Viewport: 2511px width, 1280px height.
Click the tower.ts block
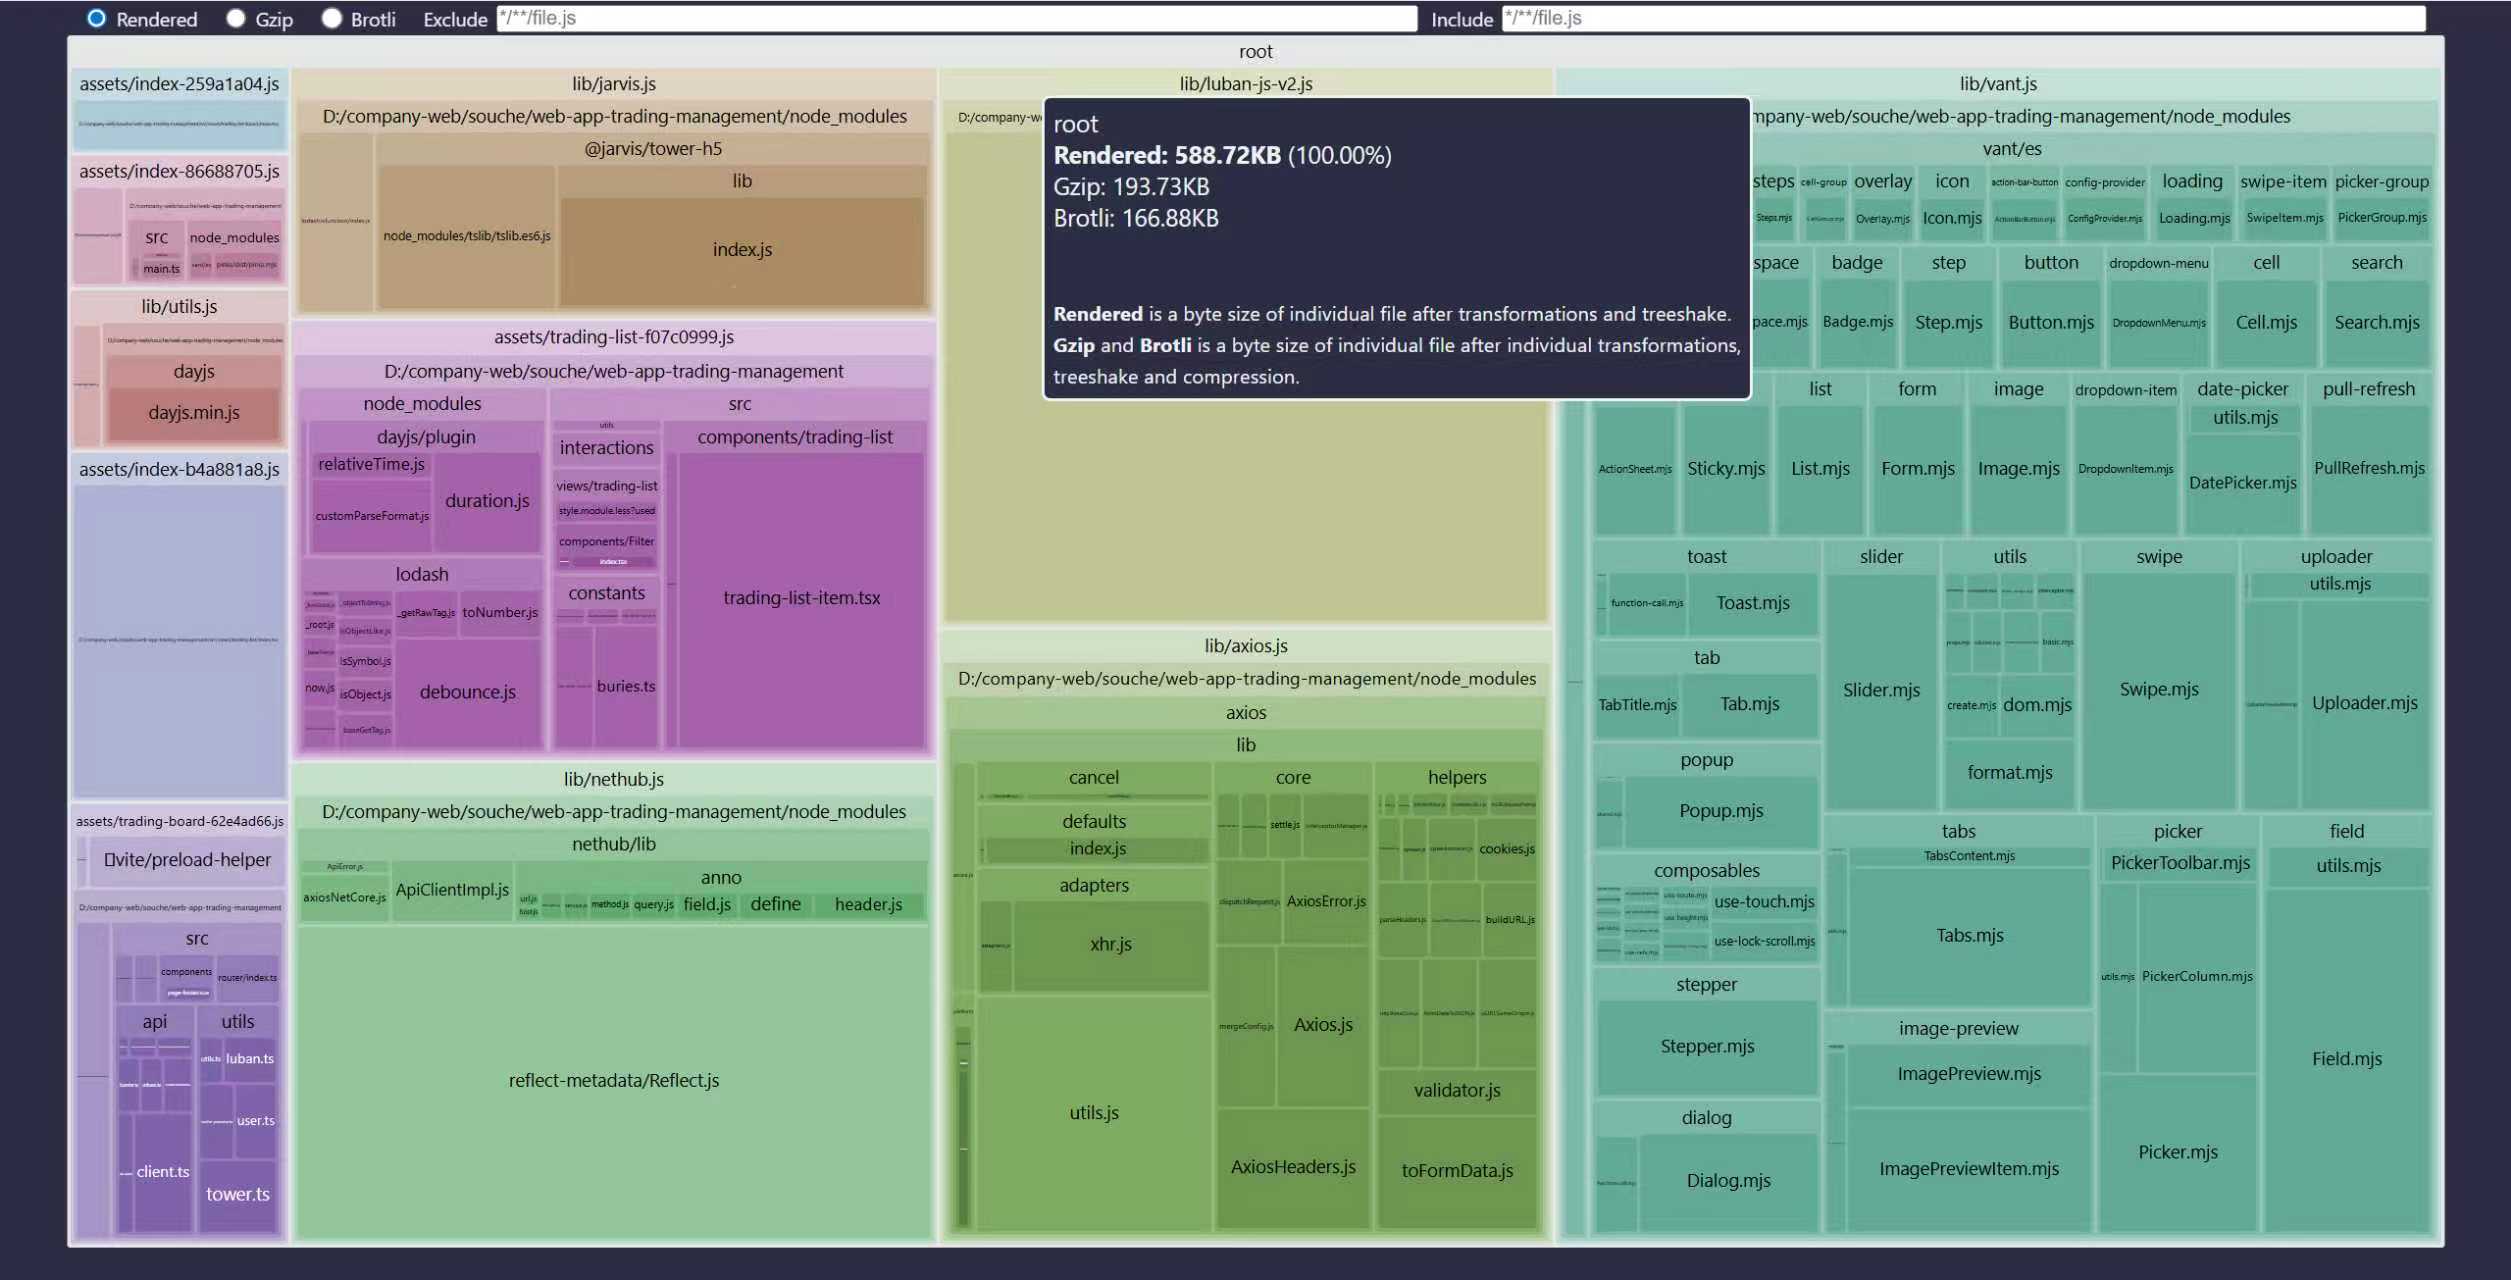point(237,1194)
